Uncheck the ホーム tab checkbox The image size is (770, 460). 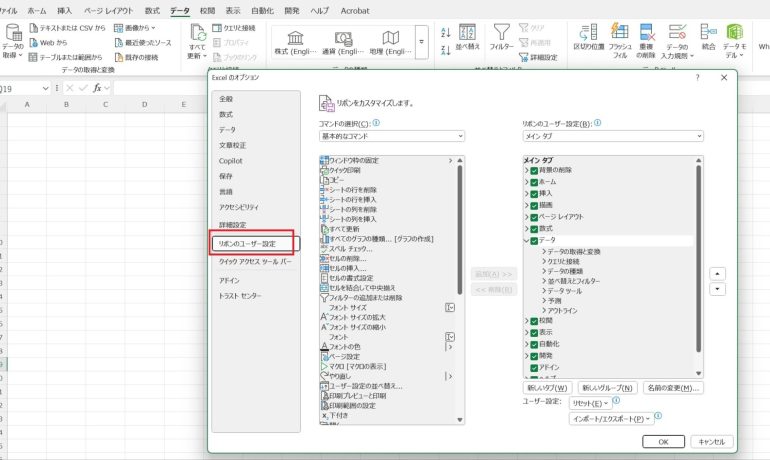534,182
